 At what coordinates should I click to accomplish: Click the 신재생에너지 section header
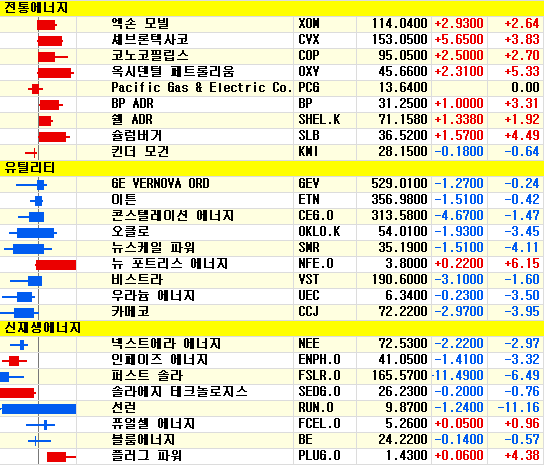[42, 328]
